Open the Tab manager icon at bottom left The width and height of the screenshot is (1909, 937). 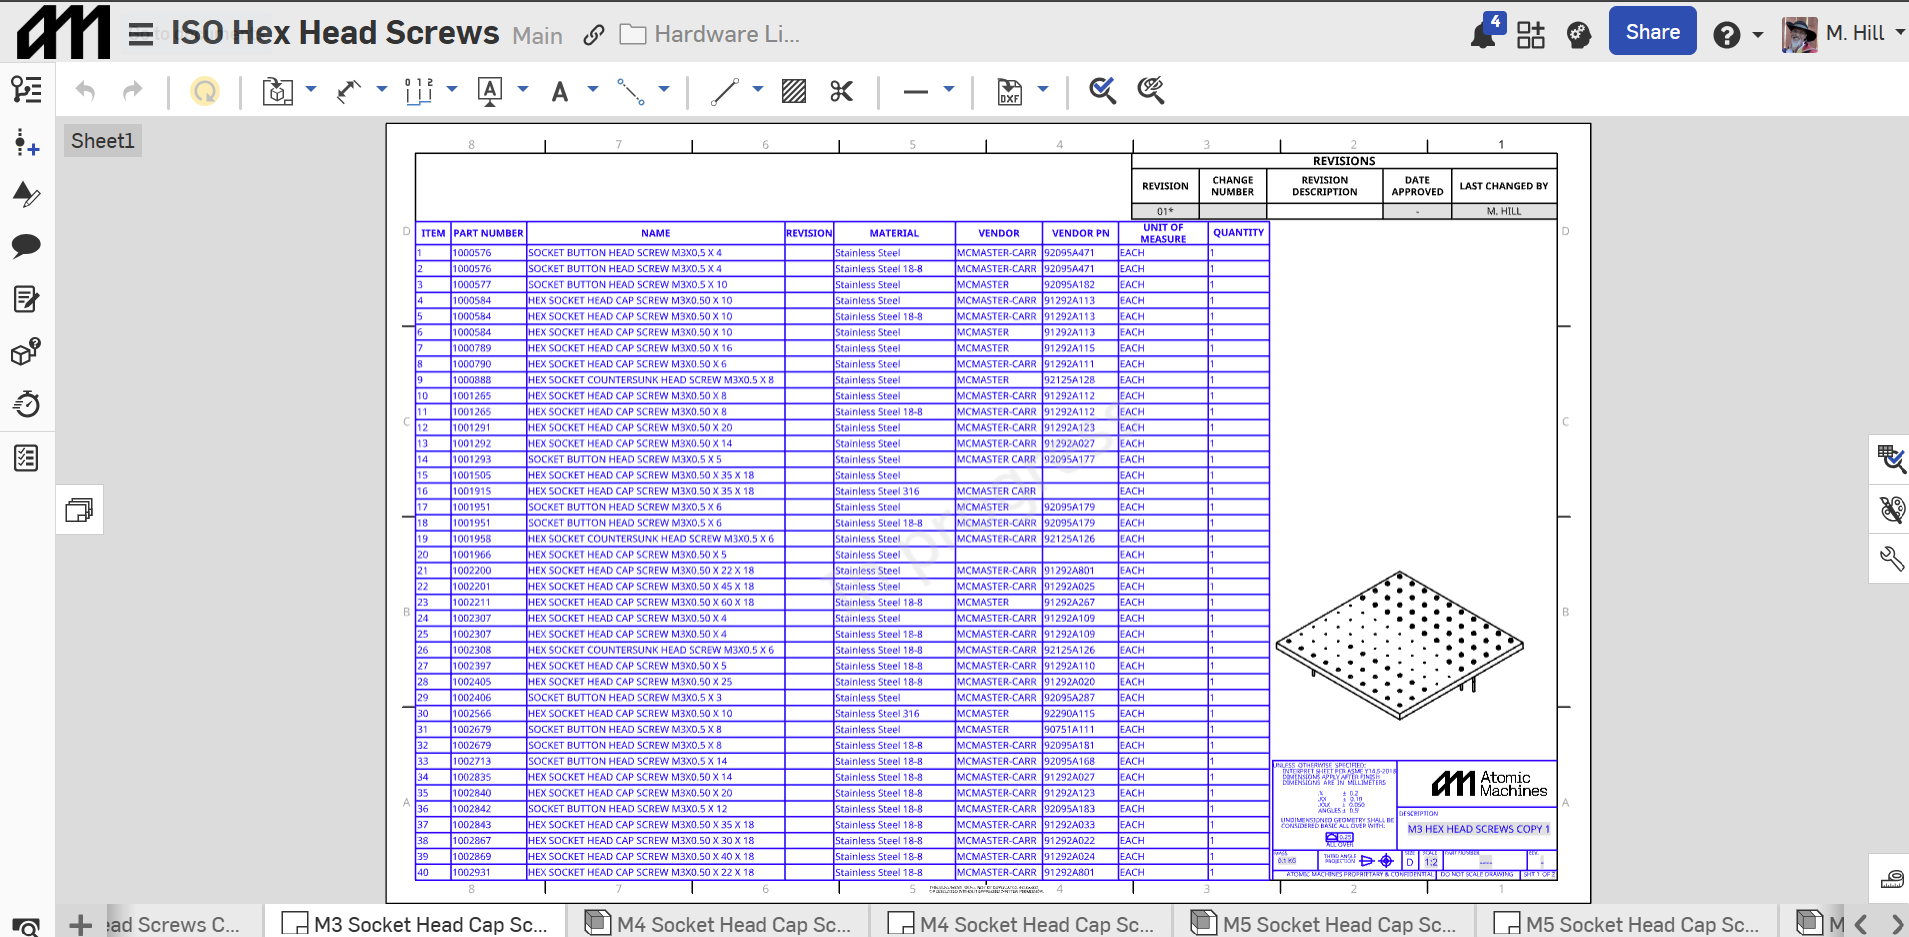[x=27, y=926]
